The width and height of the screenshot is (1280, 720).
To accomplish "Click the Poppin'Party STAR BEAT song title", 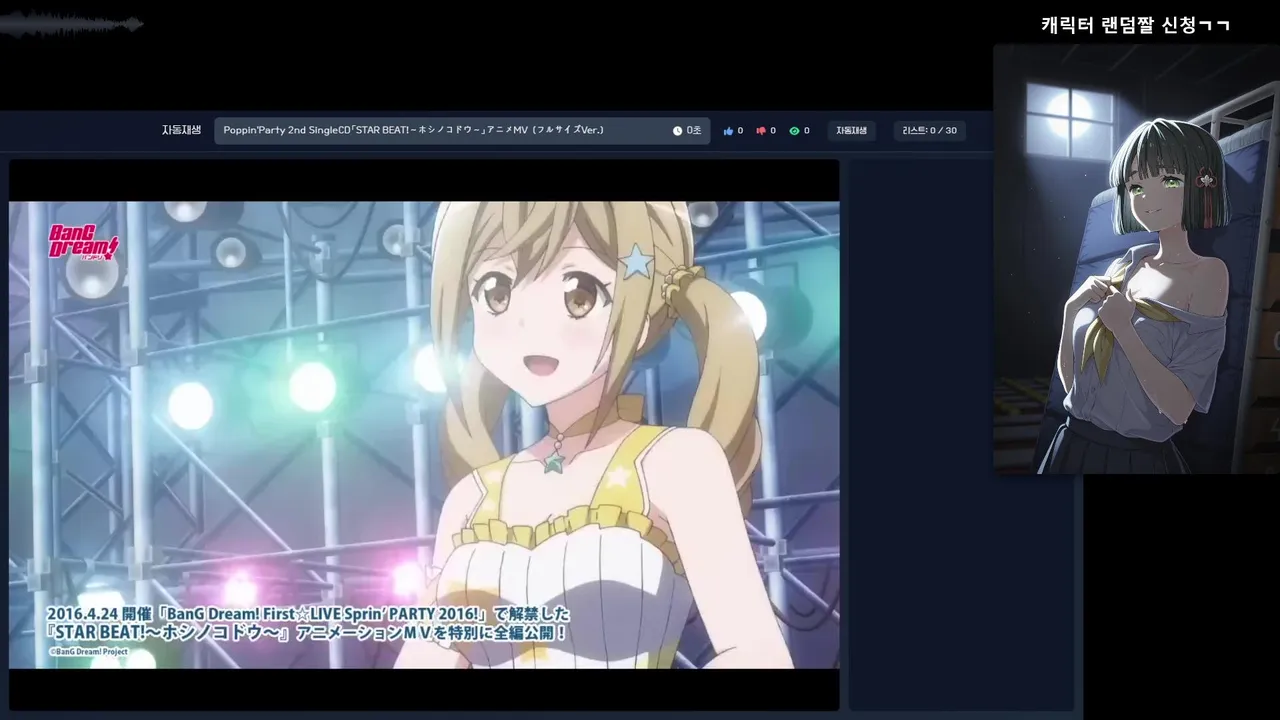I will (413, 130).
